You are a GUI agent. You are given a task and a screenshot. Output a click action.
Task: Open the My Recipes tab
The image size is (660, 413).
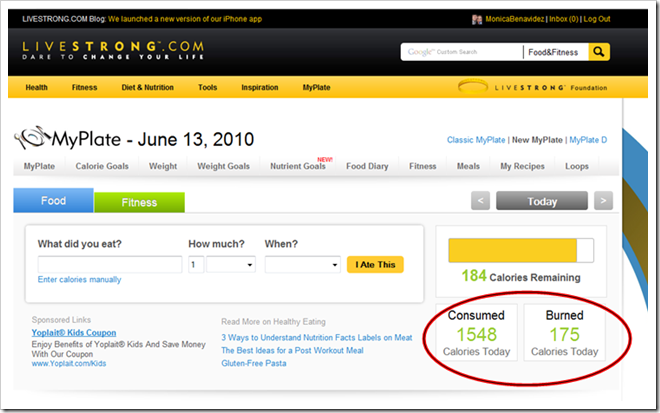[522, 166]
